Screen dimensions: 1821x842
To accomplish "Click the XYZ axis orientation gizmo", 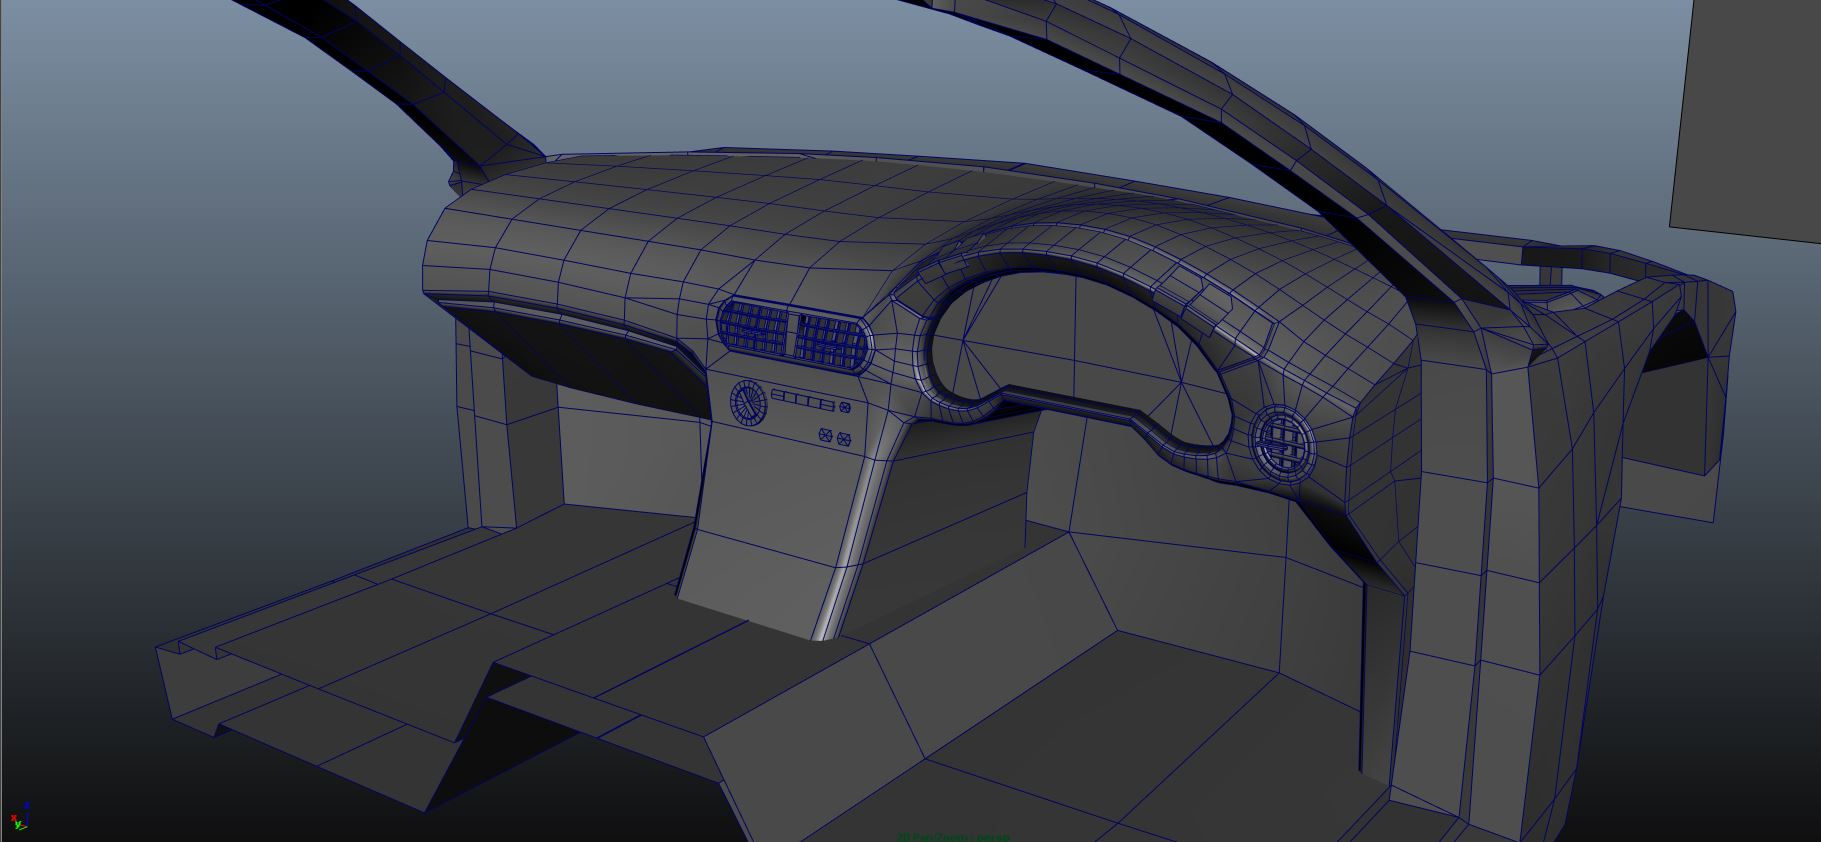I will tap(19, 817).
